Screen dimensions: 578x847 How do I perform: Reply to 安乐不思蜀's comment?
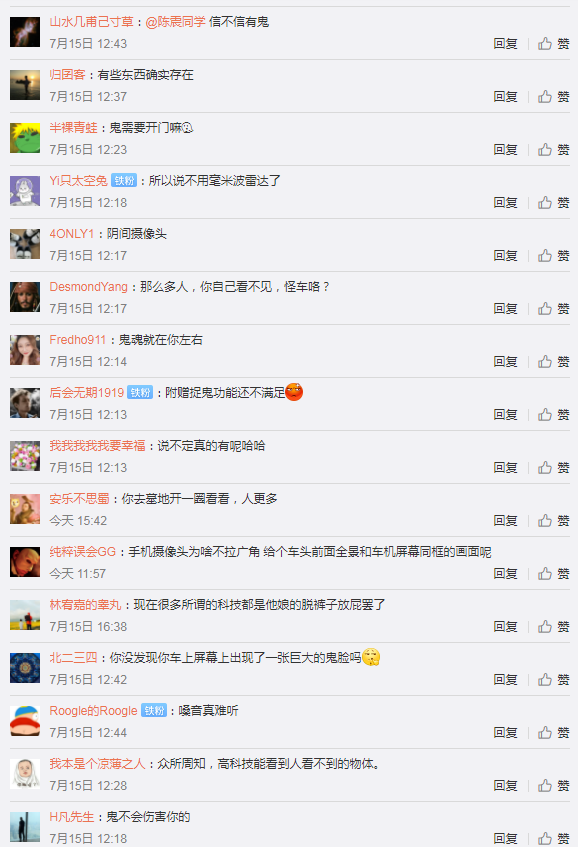(x=506, y=520)
